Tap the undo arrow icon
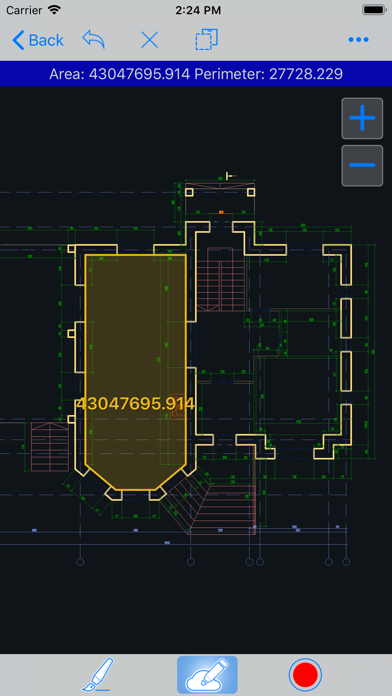 point(94,40)
